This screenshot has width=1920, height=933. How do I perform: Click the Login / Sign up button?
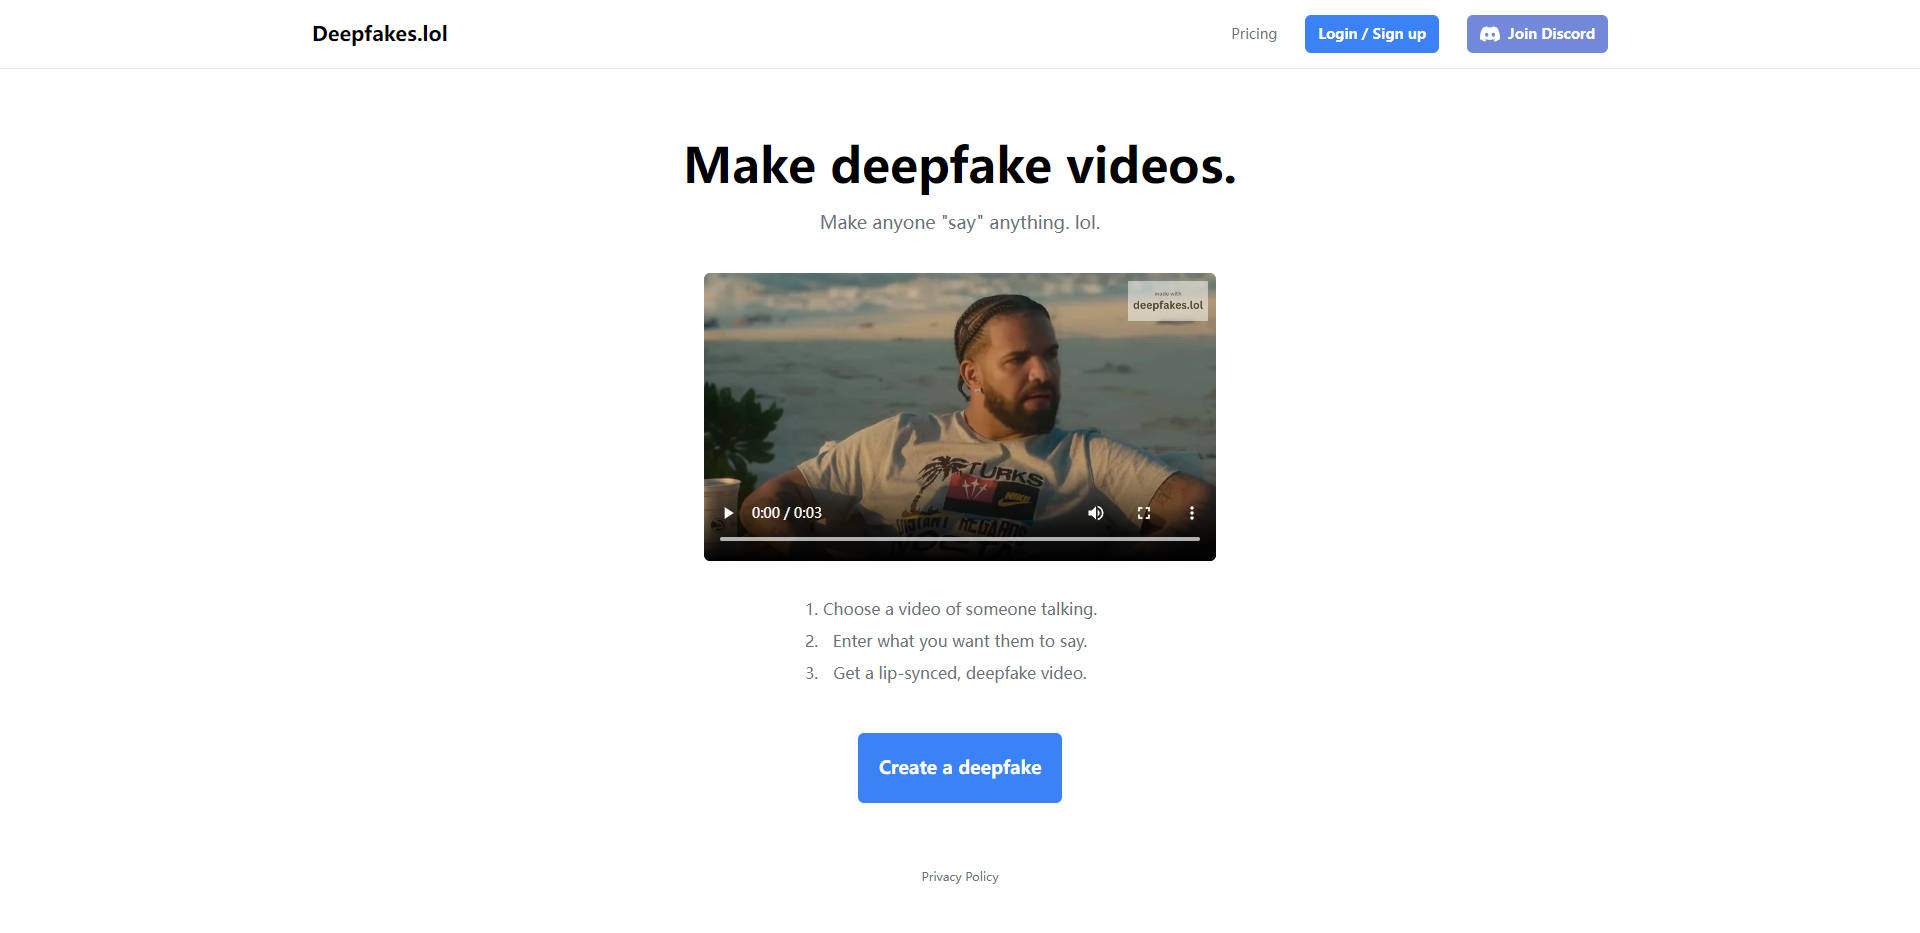1371,33
